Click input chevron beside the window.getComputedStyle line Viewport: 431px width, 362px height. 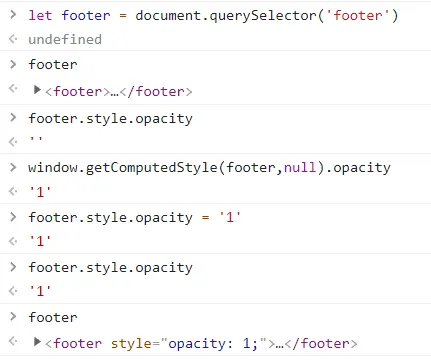point(13,167)
